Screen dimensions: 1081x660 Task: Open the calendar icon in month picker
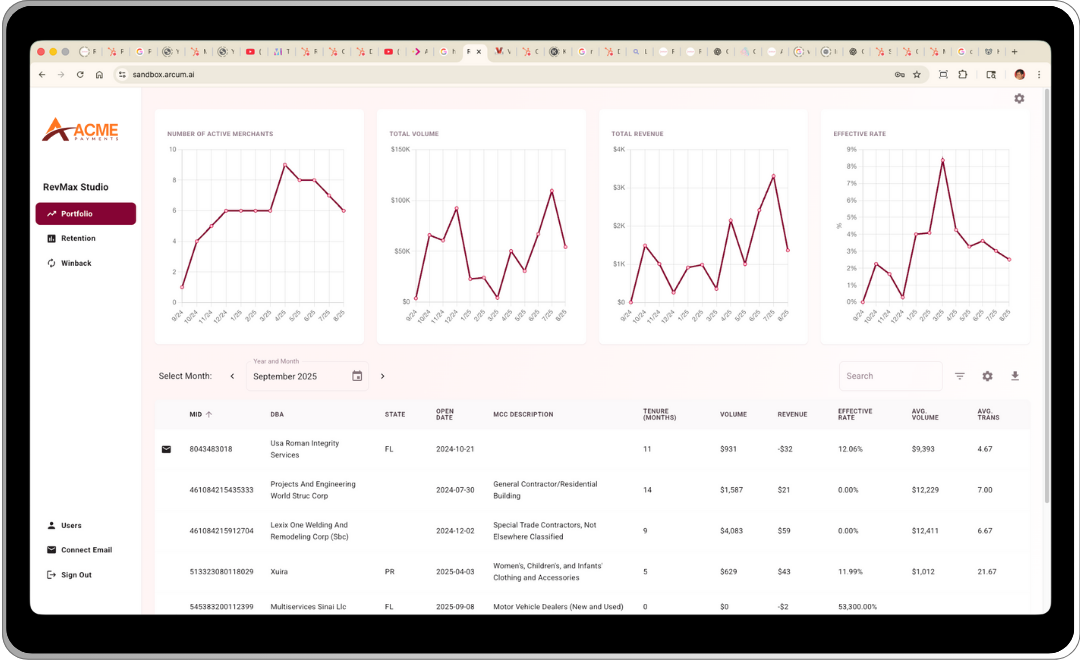[357, 376]
